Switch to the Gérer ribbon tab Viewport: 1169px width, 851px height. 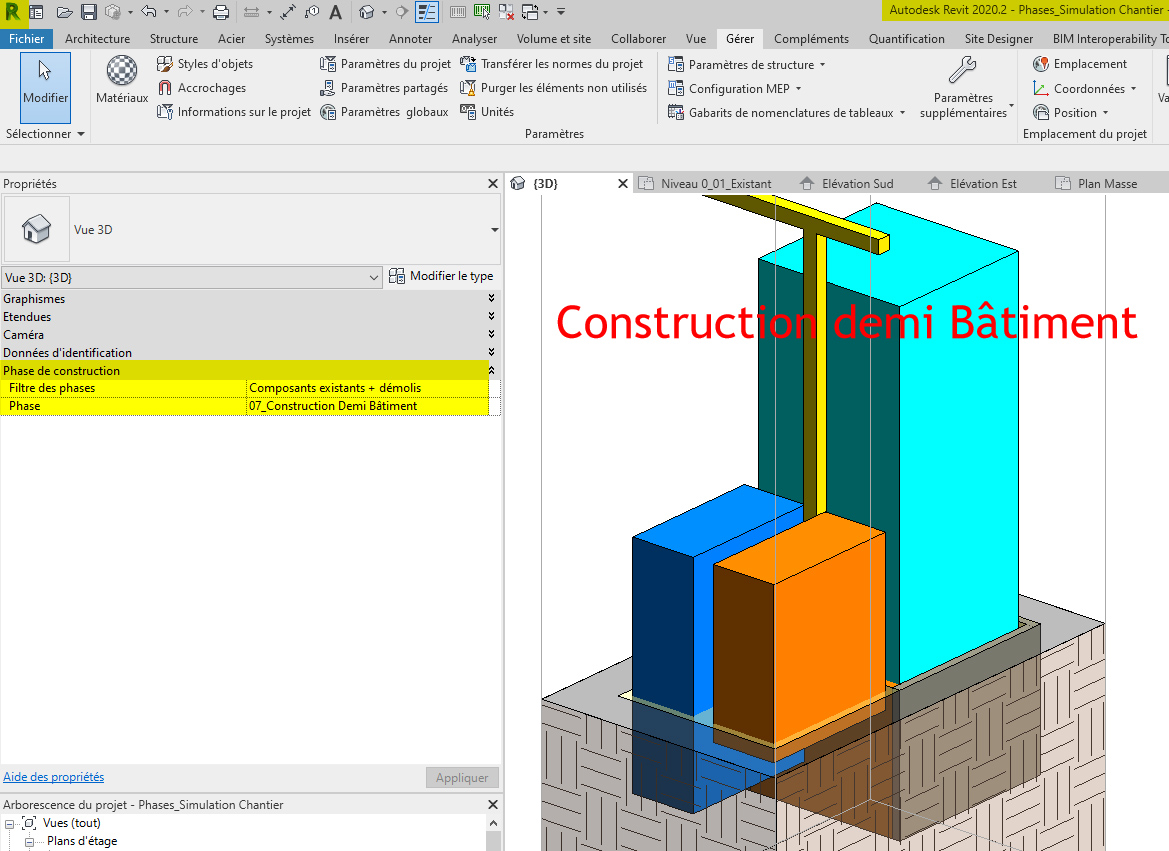point(739,39)
